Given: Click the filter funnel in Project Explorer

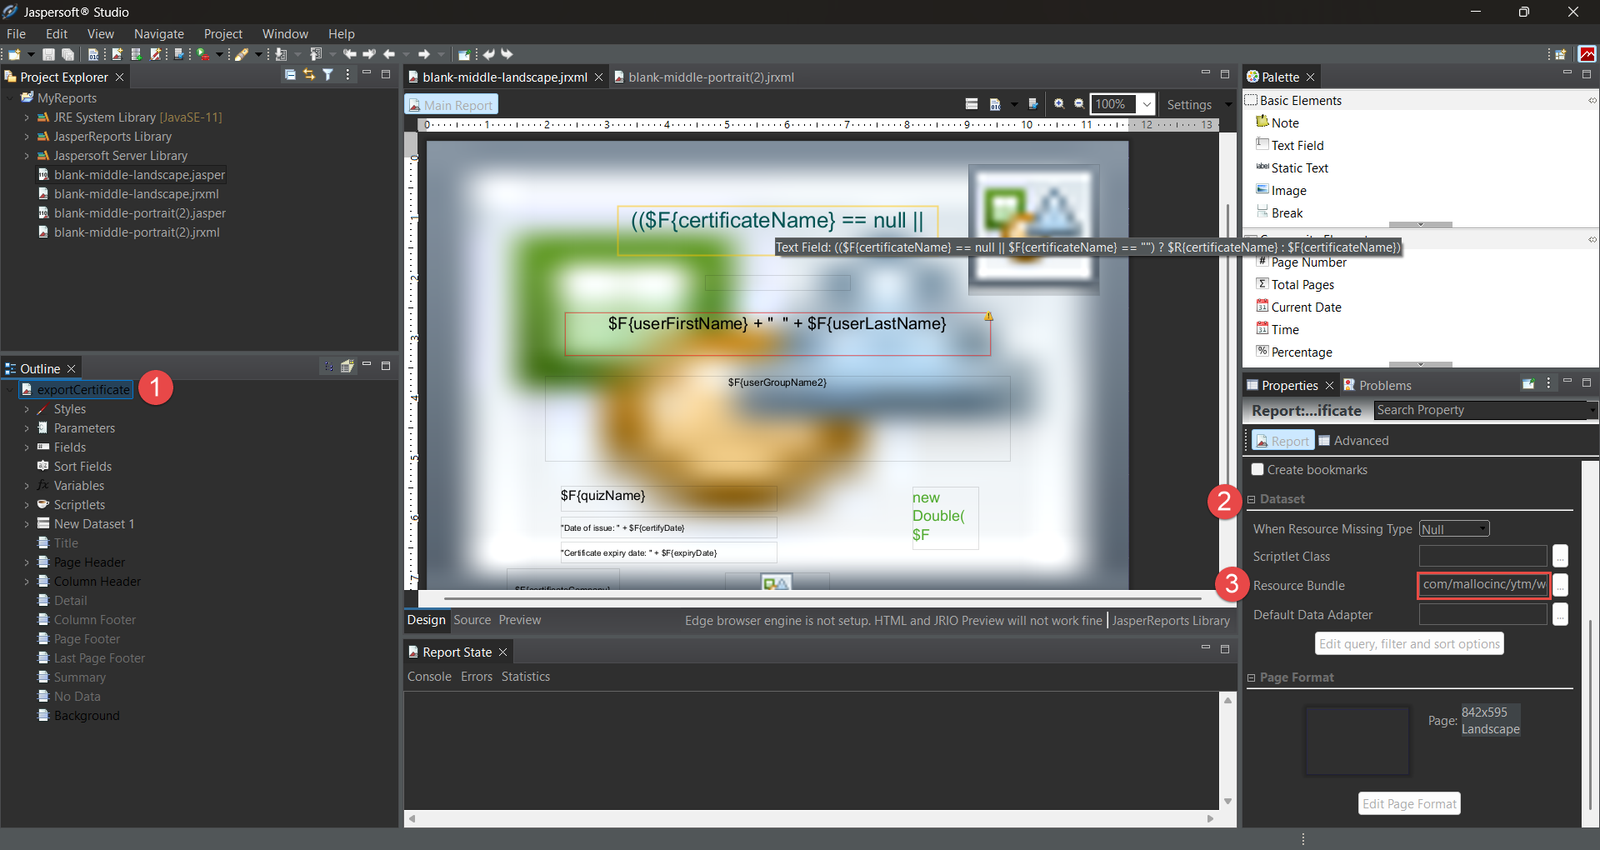Looking at the screenshot, I should [328, 75].
